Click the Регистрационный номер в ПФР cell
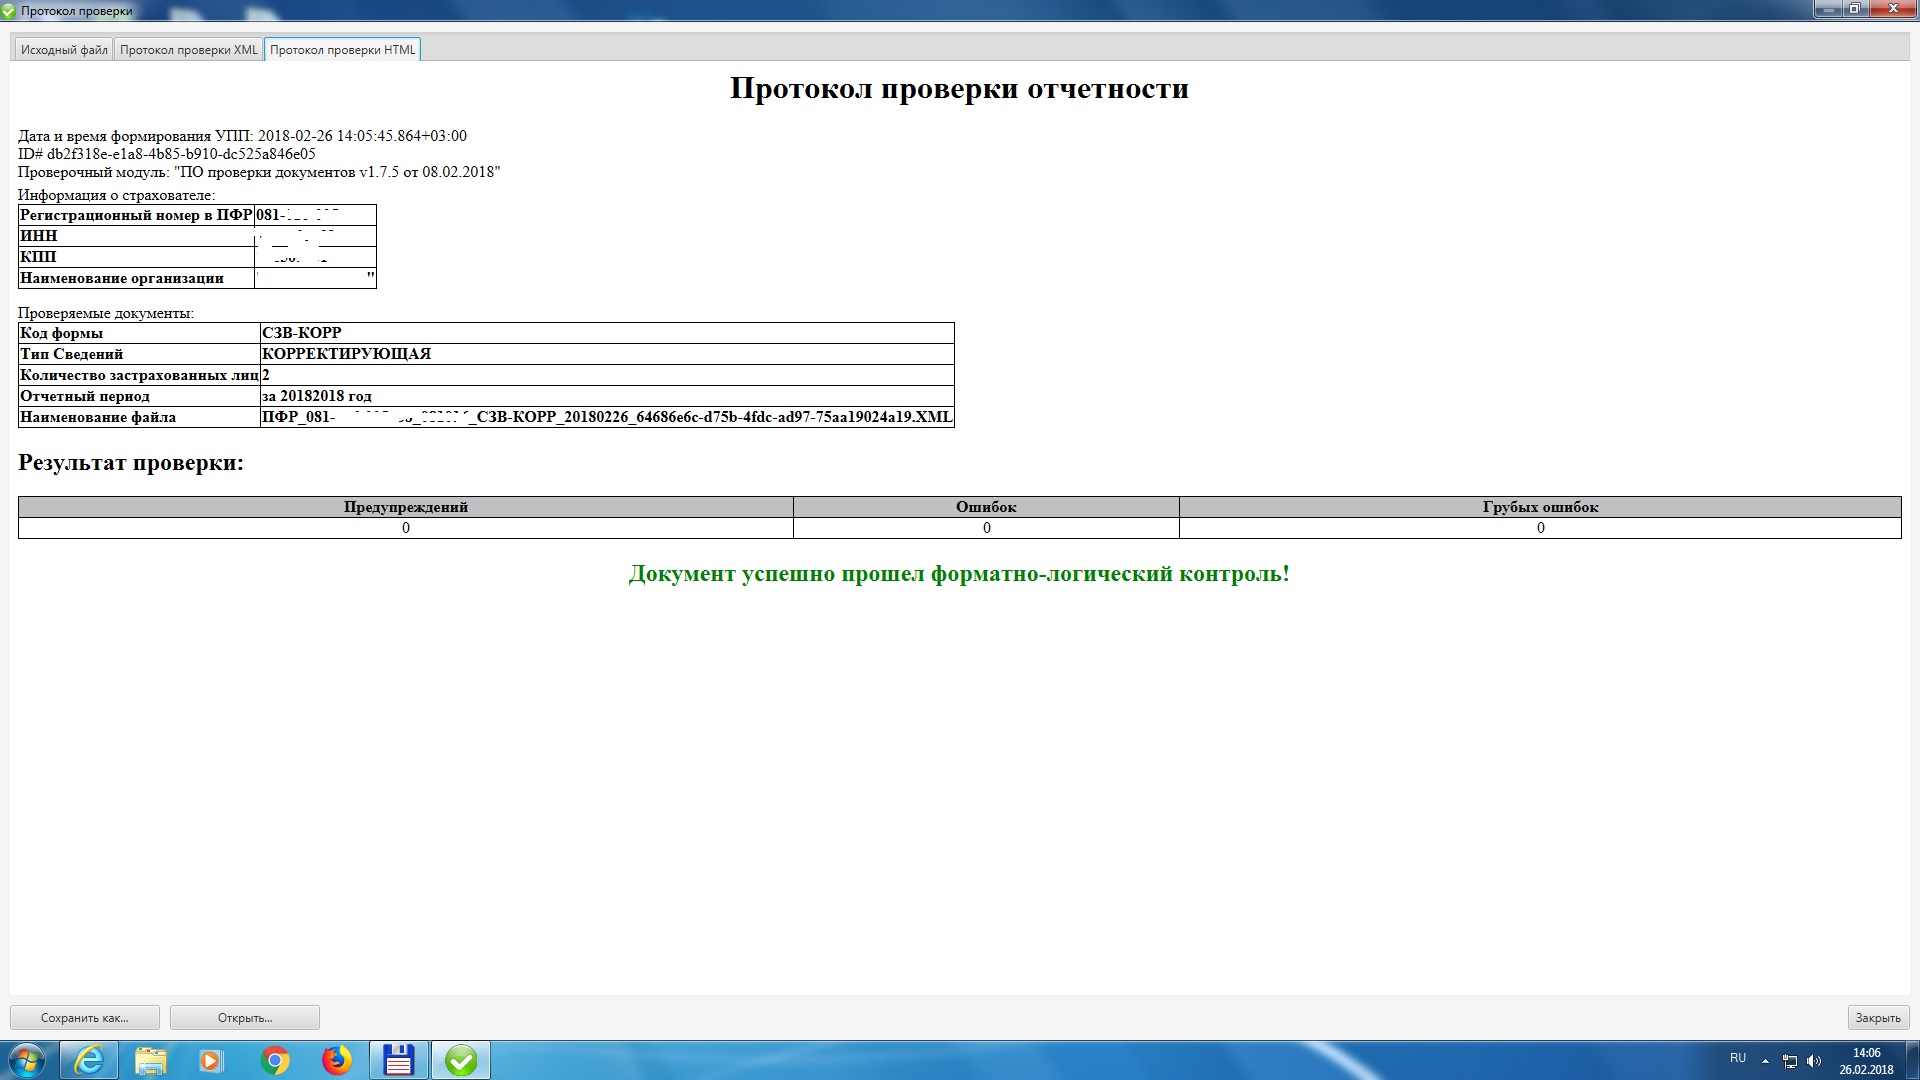 136,215
